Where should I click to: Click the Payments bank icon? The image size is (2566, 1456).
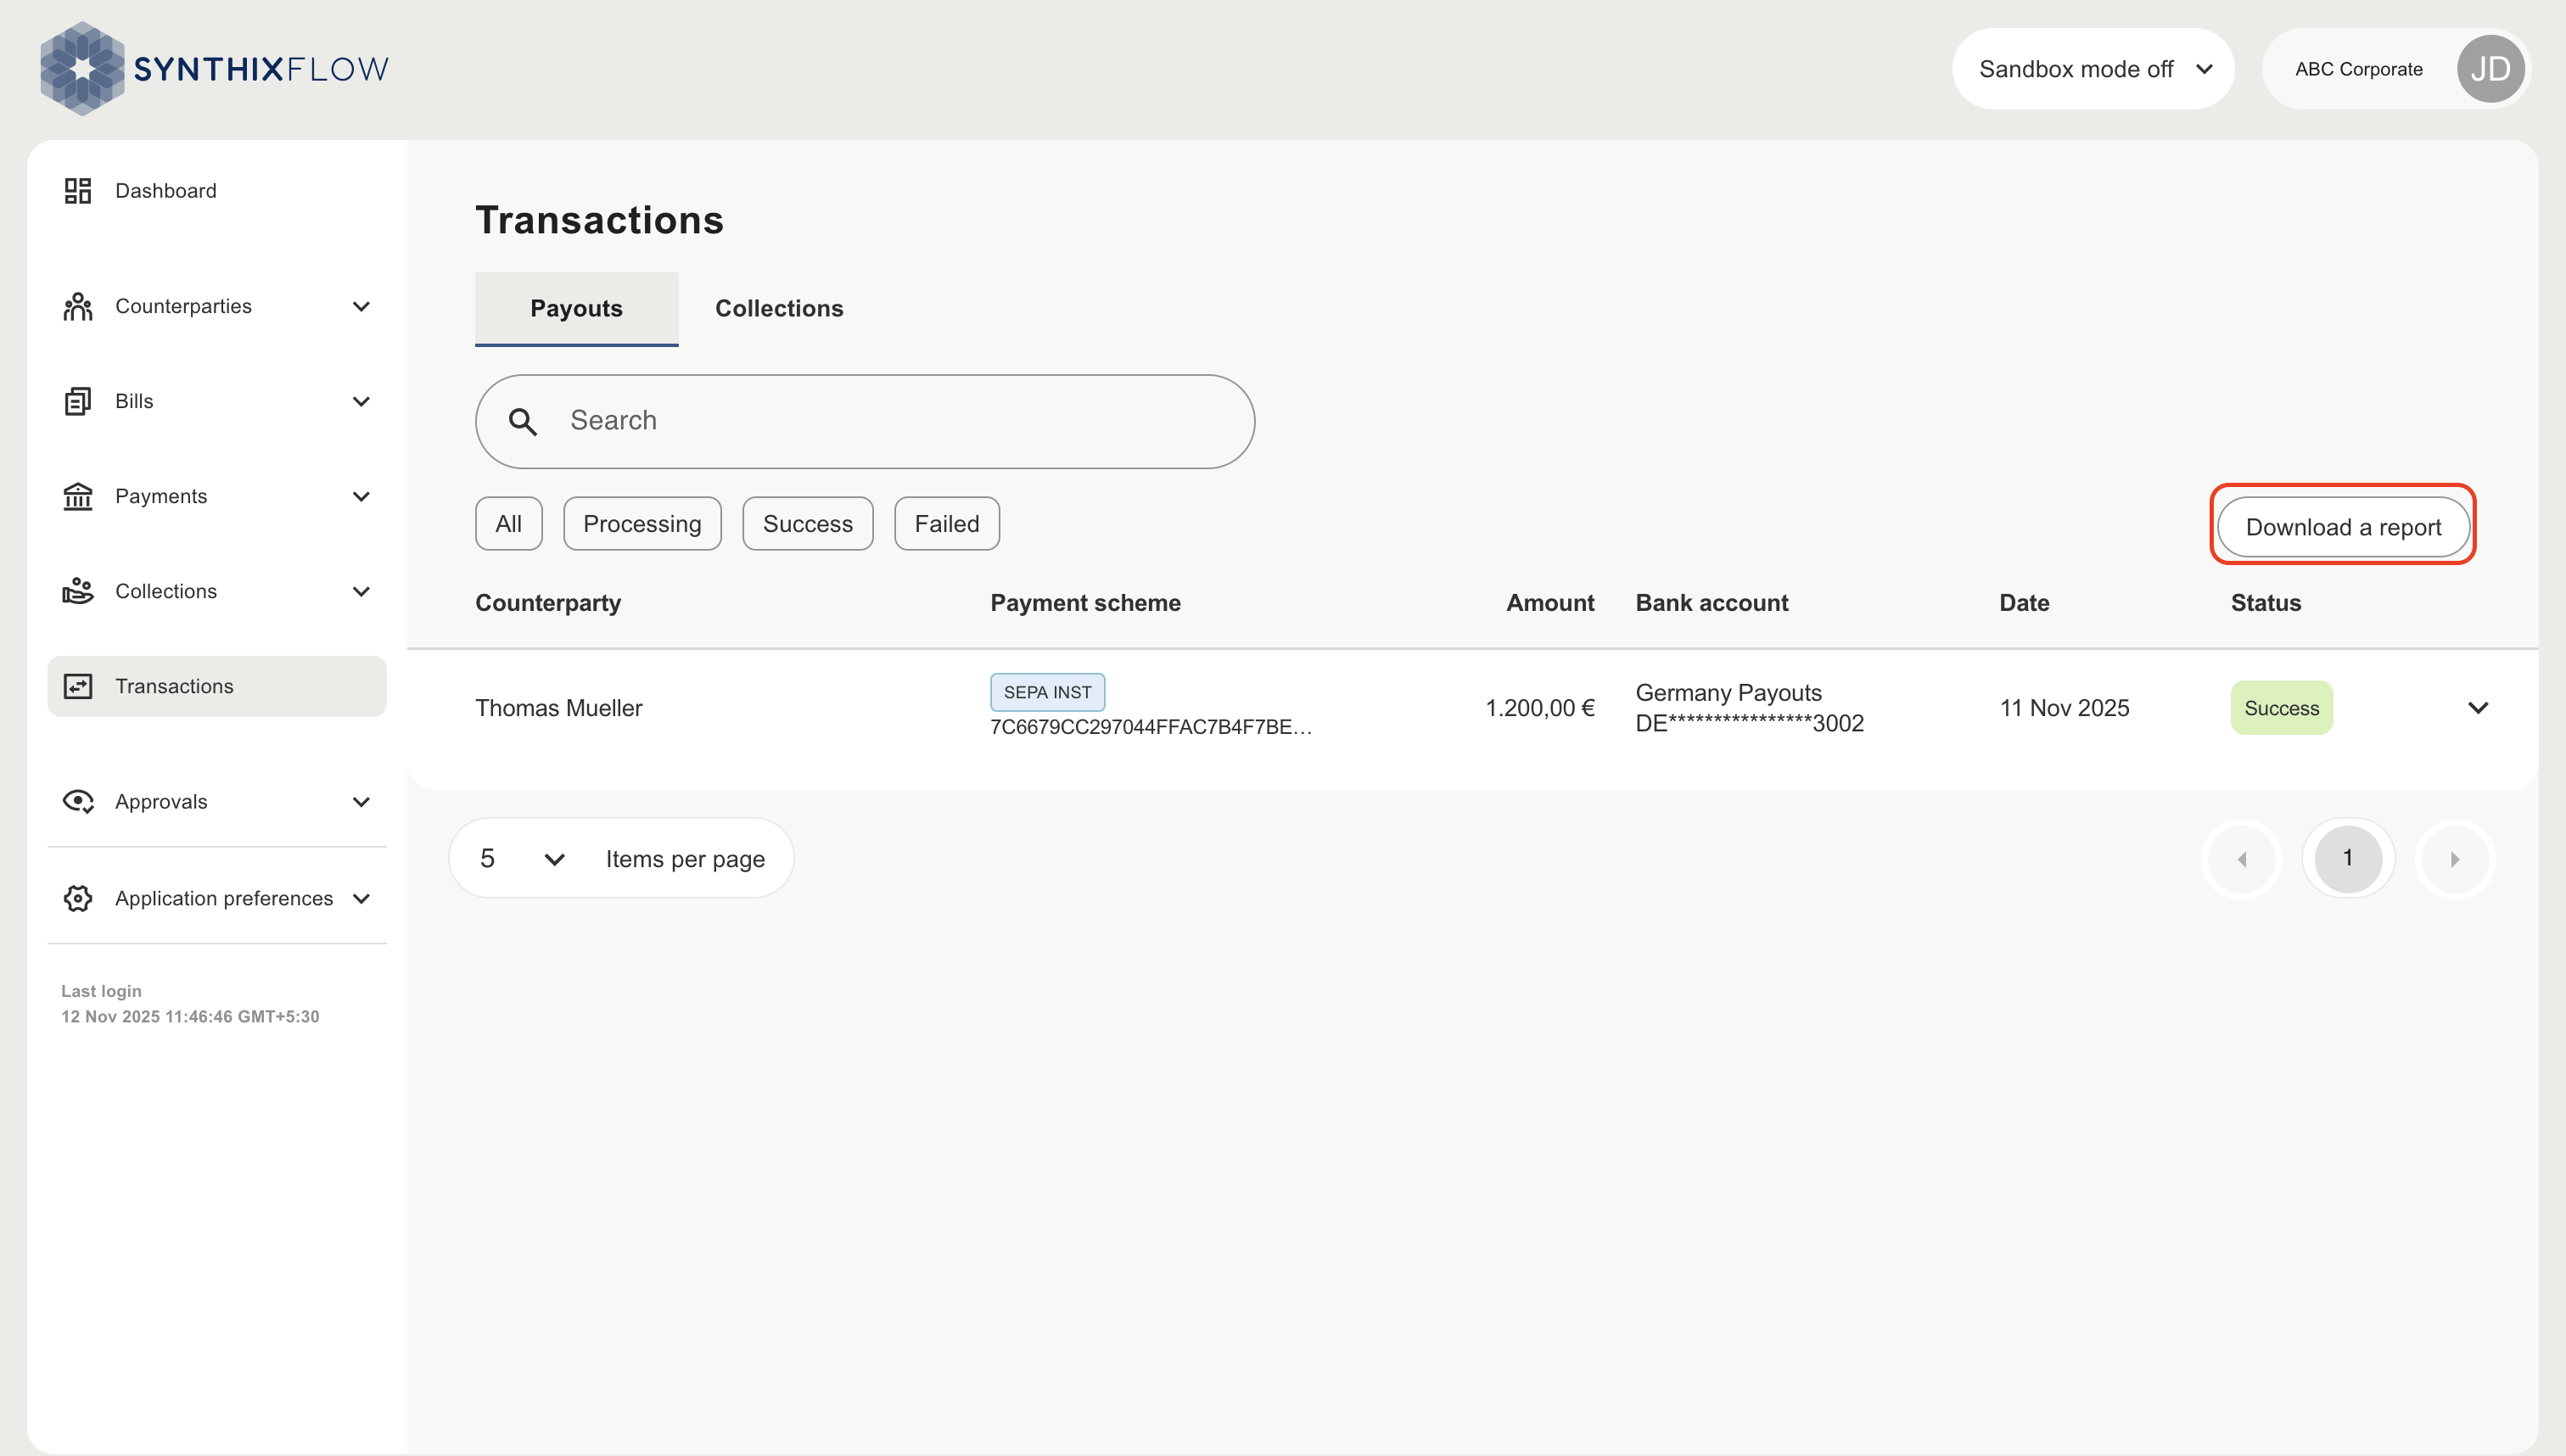click(78, 496)
